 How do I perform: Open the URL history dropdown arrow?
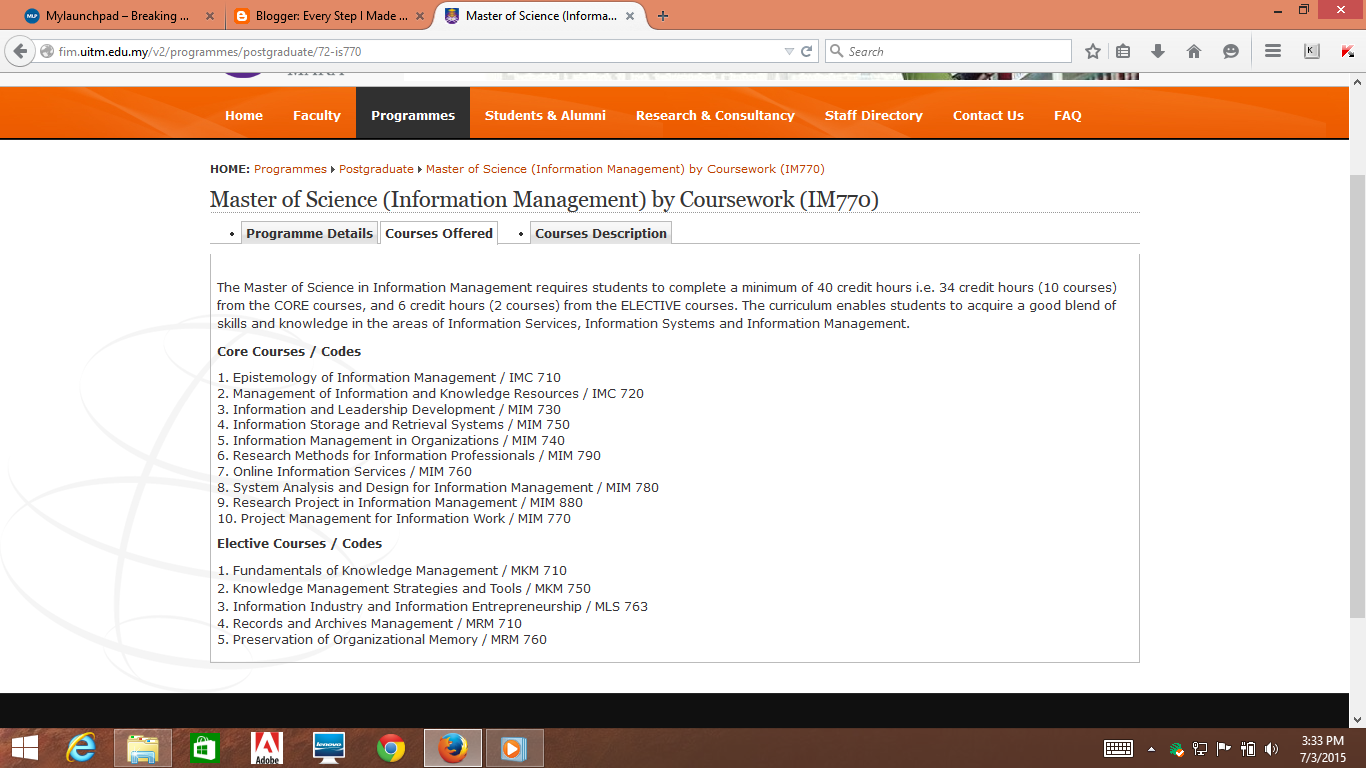click(x=790, y=52)
